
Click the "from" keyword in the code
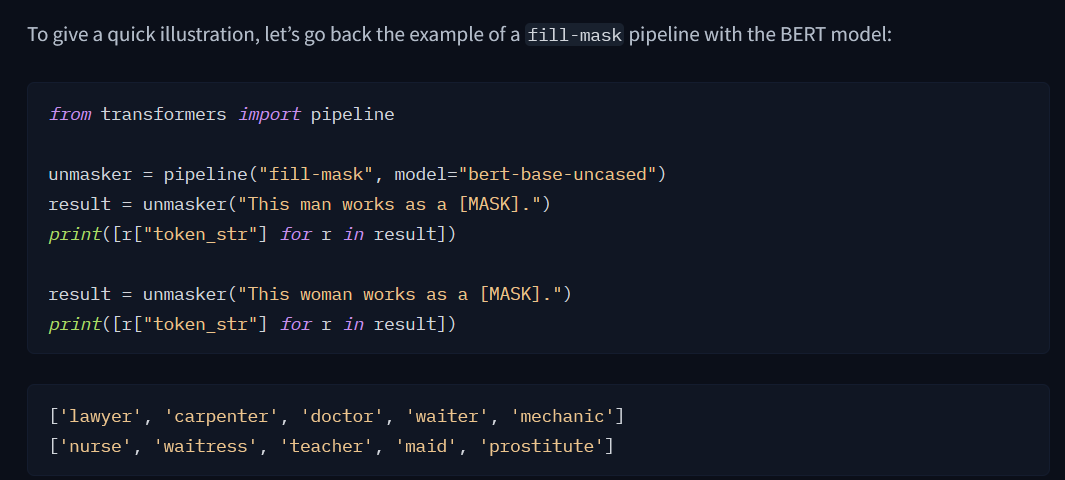pyautogui.click(x=69, y=114)
